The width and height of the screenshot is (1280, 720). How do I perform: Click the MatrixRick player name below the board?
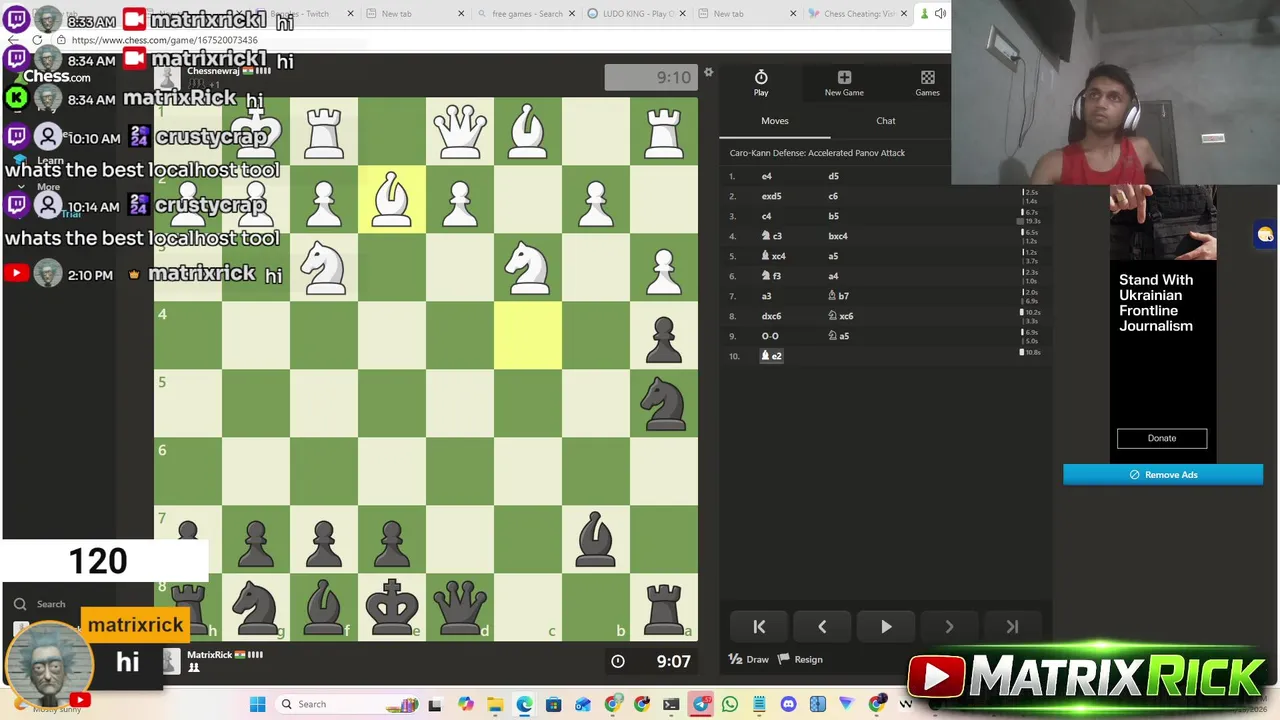[209, 655]
